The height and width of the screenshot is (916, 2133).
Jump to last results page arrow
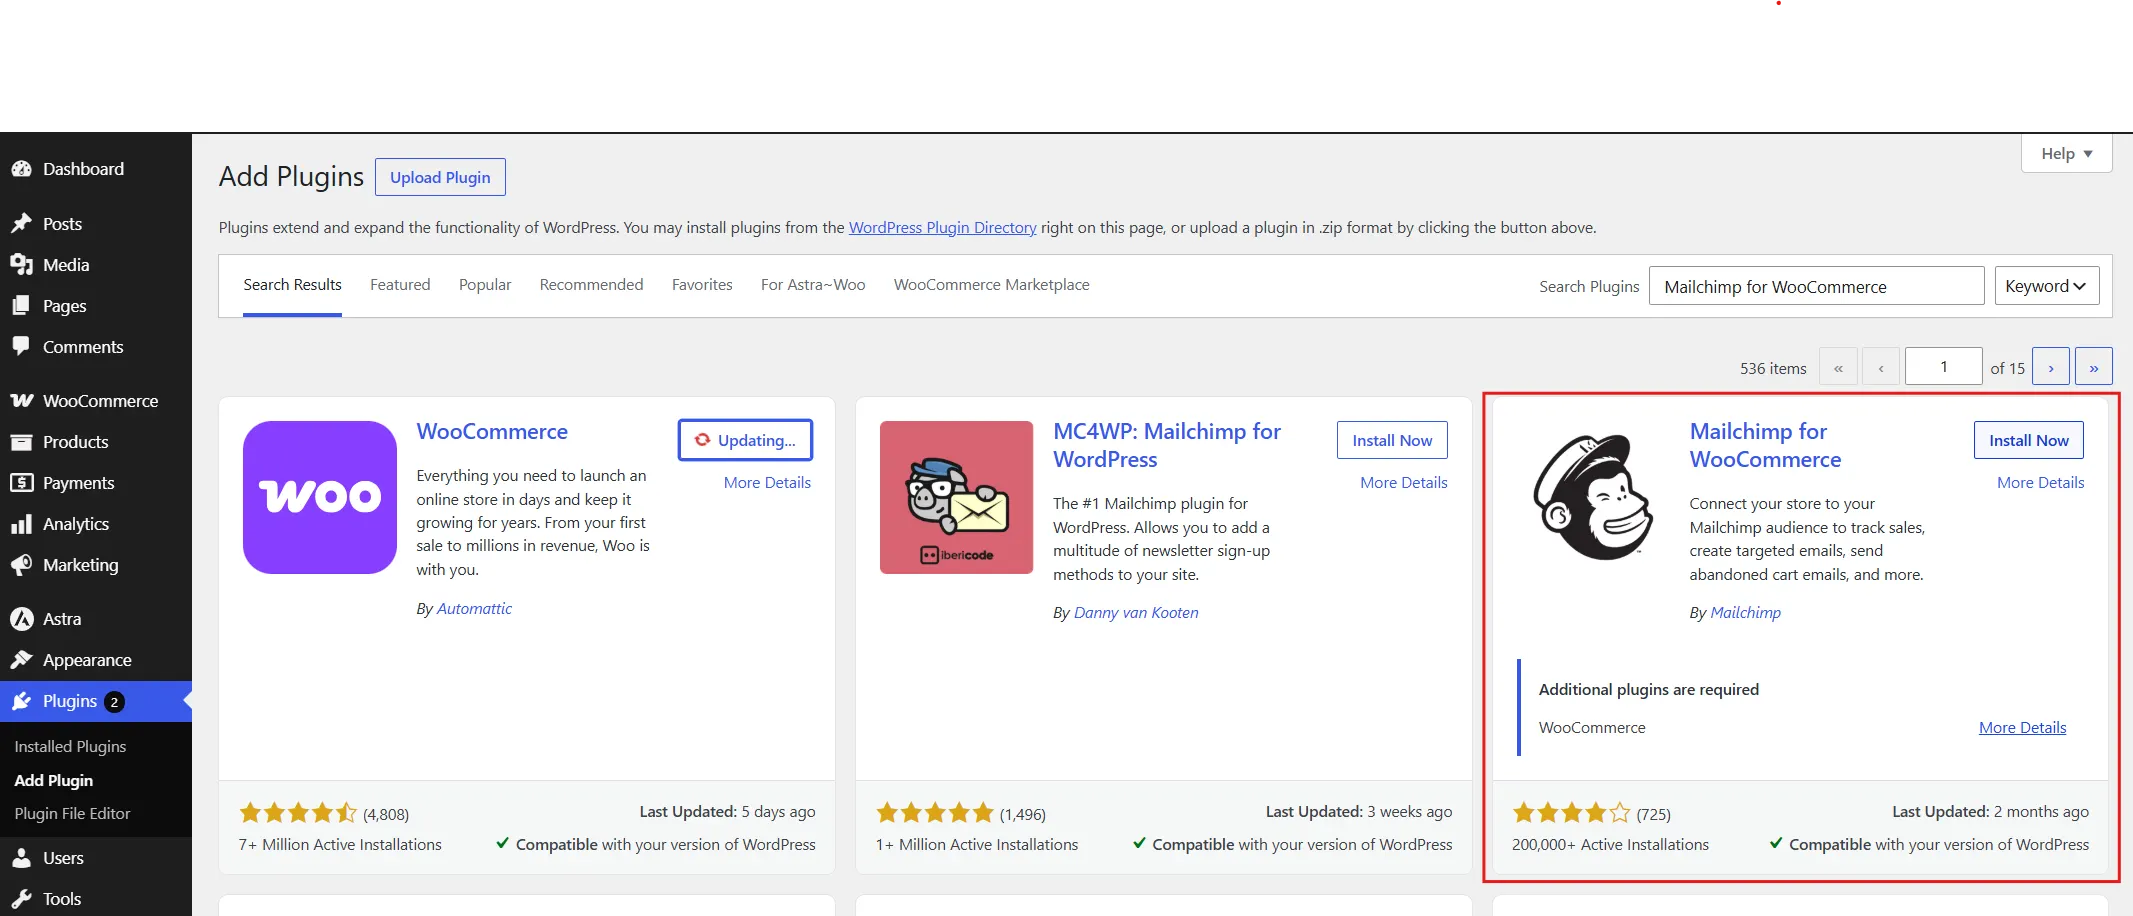point(2094,366)
